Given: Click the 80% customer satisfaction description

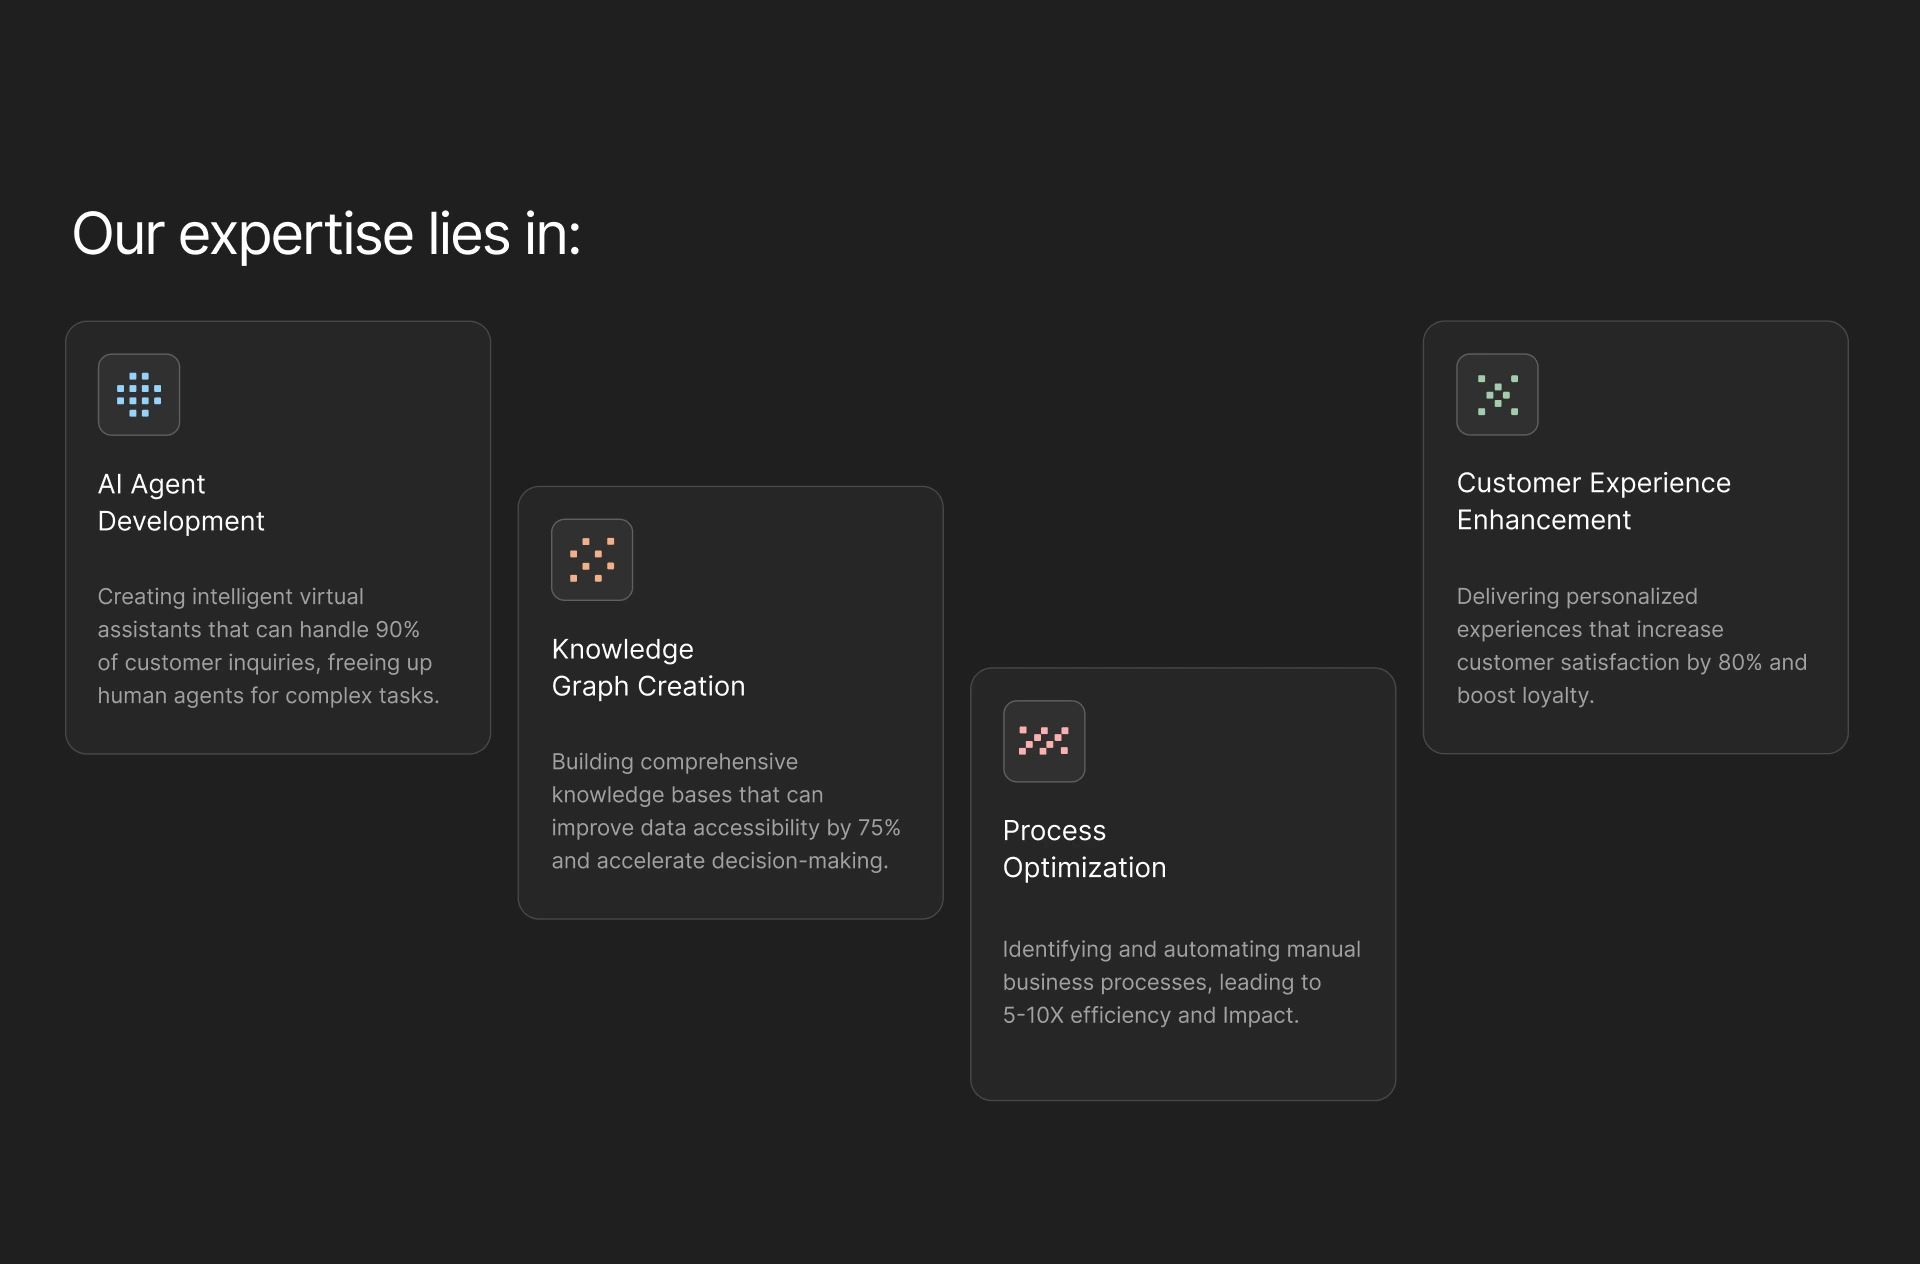Looking at the screenshot, I should tap(1631, 646).
